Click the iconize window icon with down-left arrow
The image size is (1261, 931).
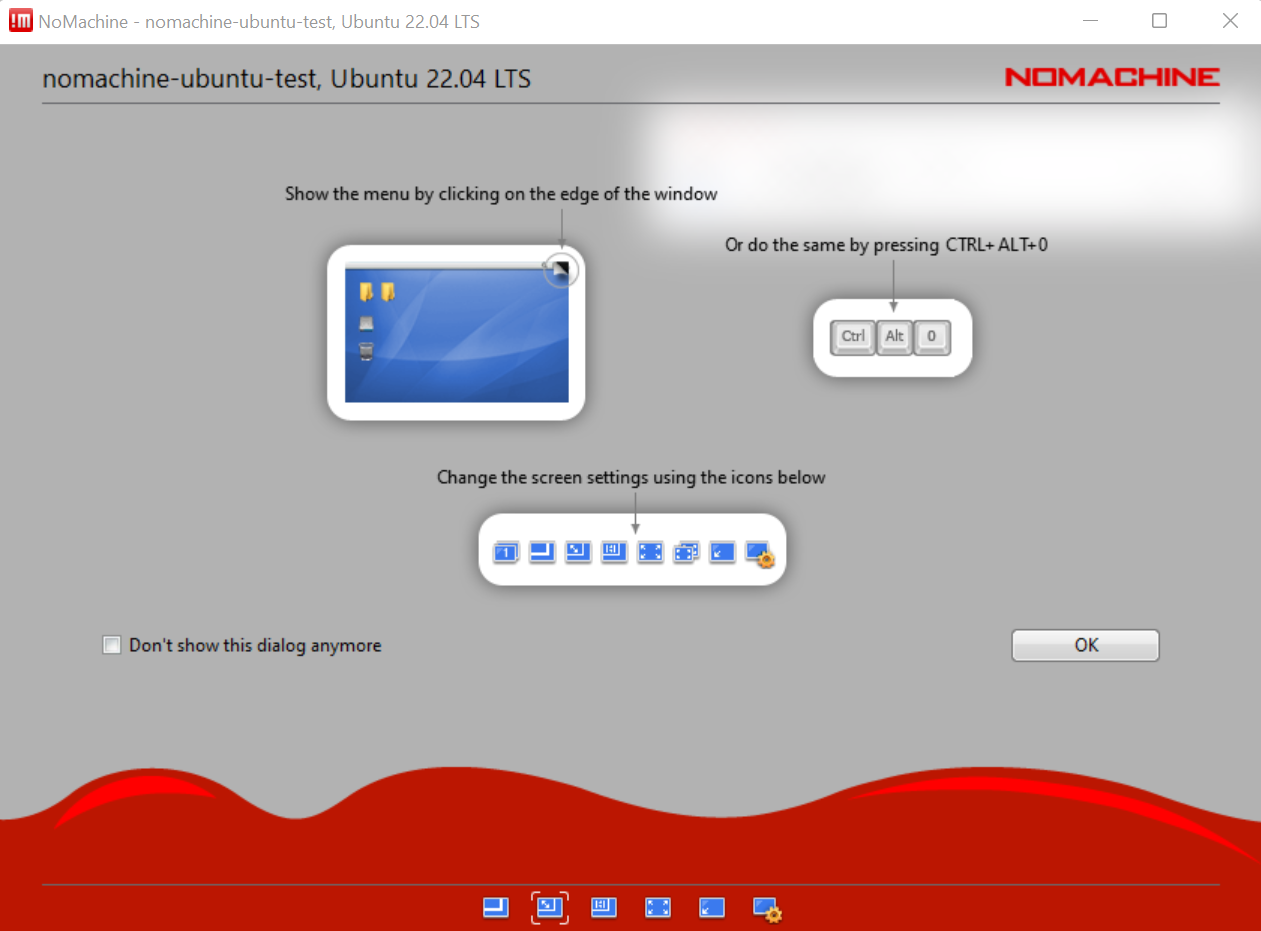pyautogui.click(x=712, y=907)
